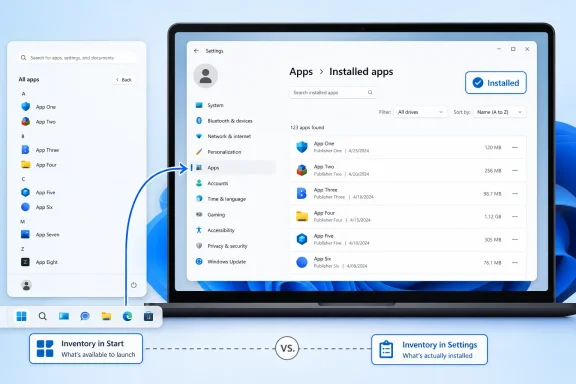This screenshot has height=384, width=576.
Task: Click the 256 MB size of App Two
Action: (493, 171)
